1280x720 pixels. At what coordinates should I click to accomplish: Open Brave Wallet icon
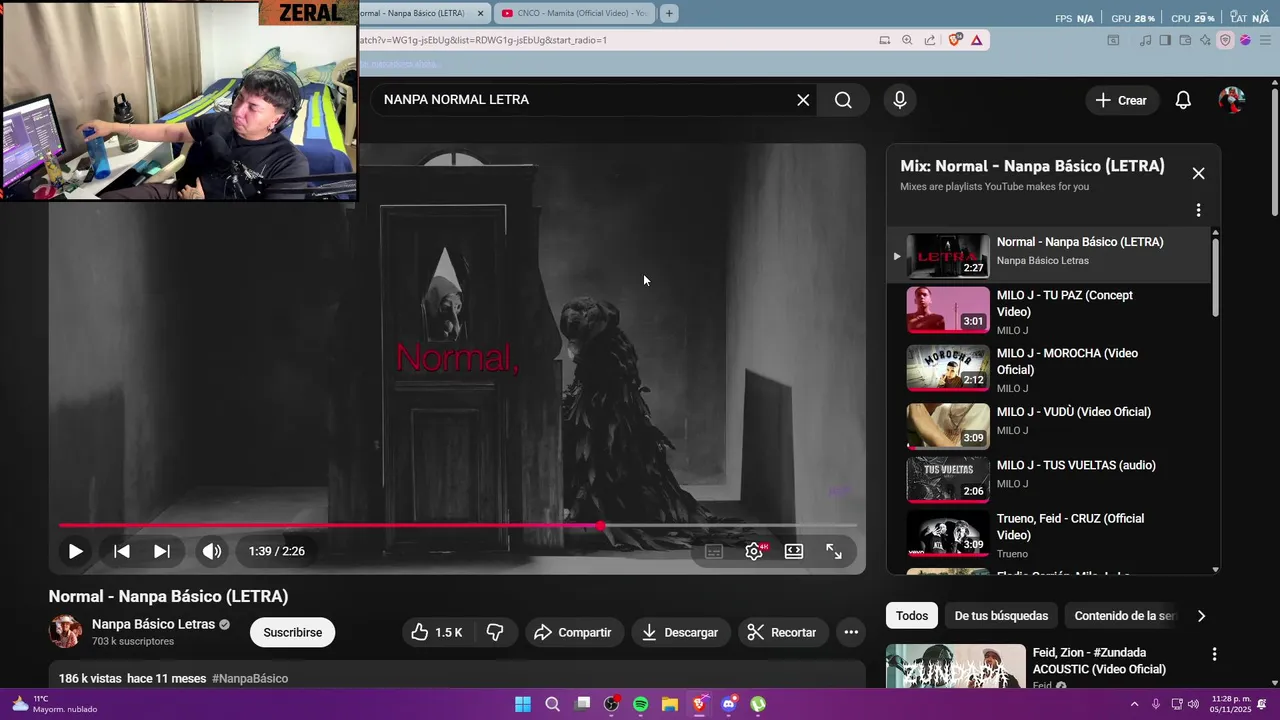(x=1186, y=40)
